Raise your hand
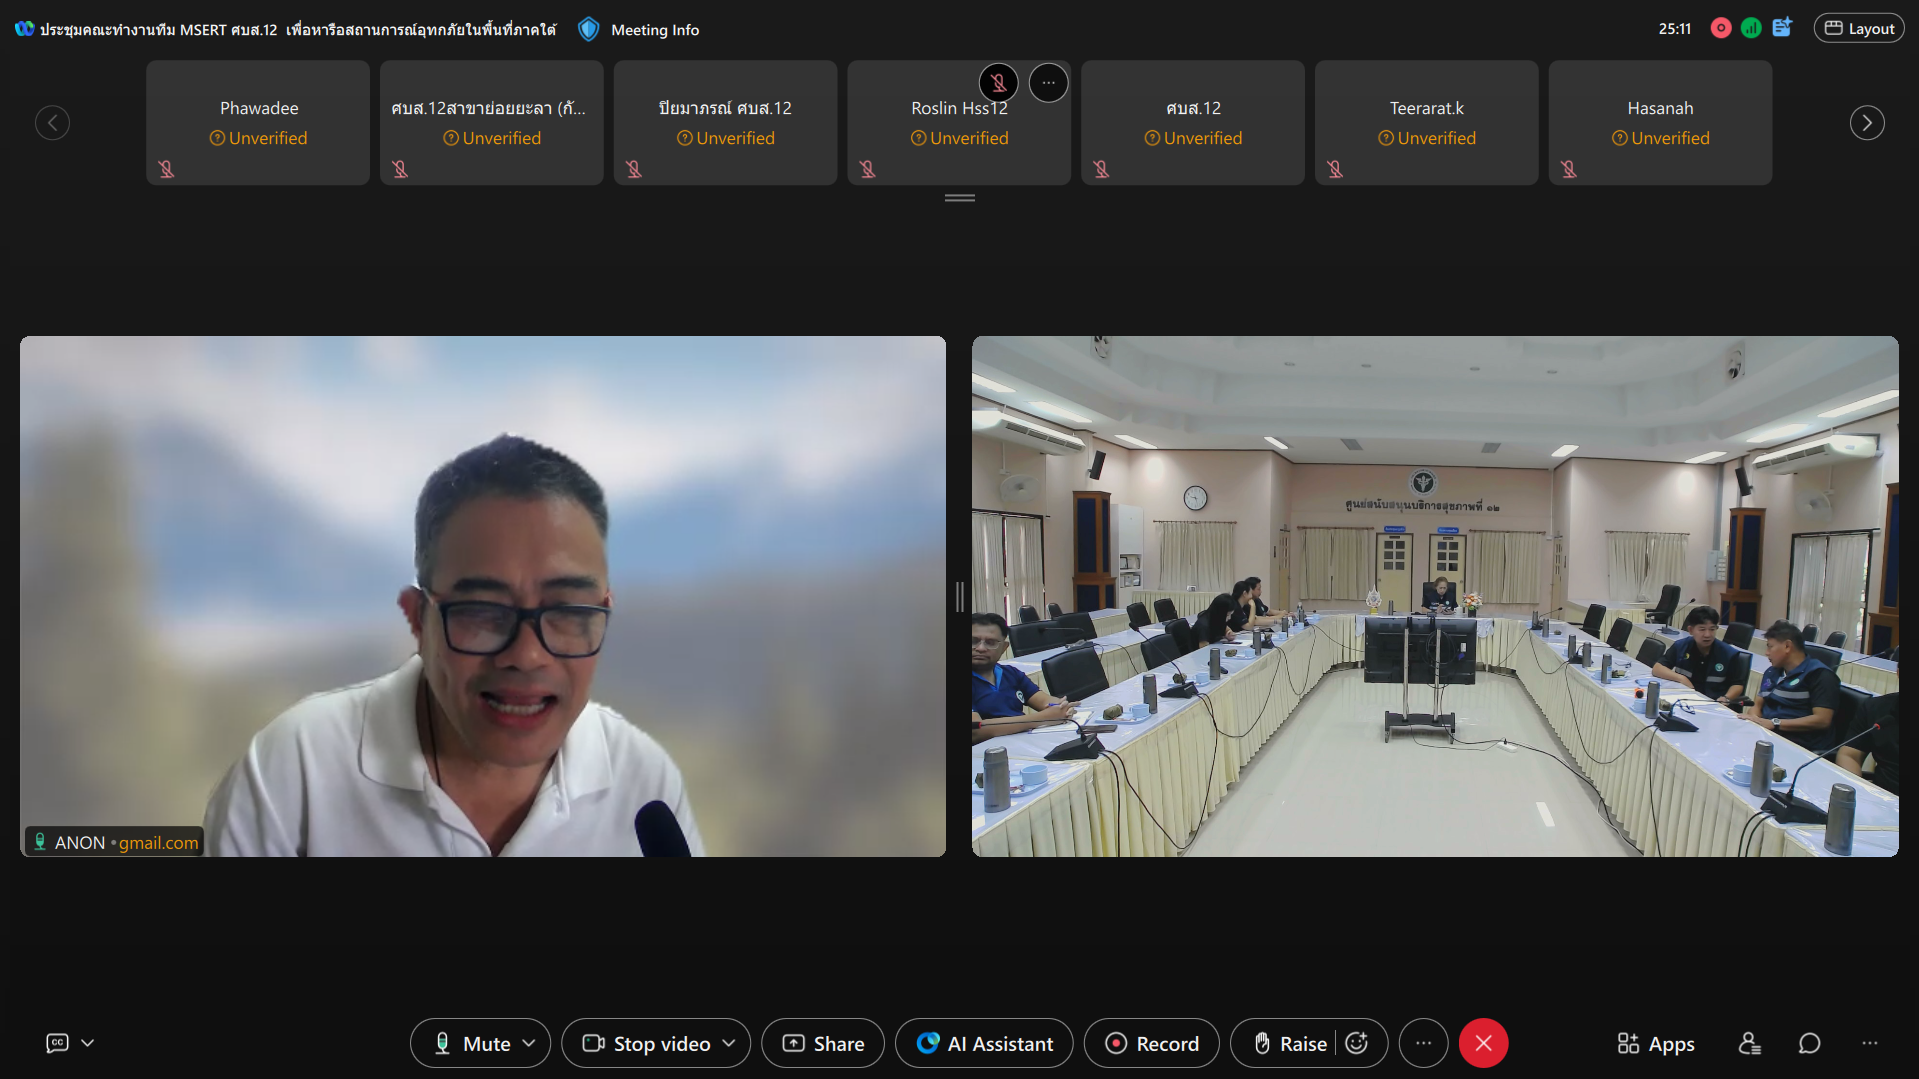This screenshot has height=1079, width=1919. point(1290,1043)
